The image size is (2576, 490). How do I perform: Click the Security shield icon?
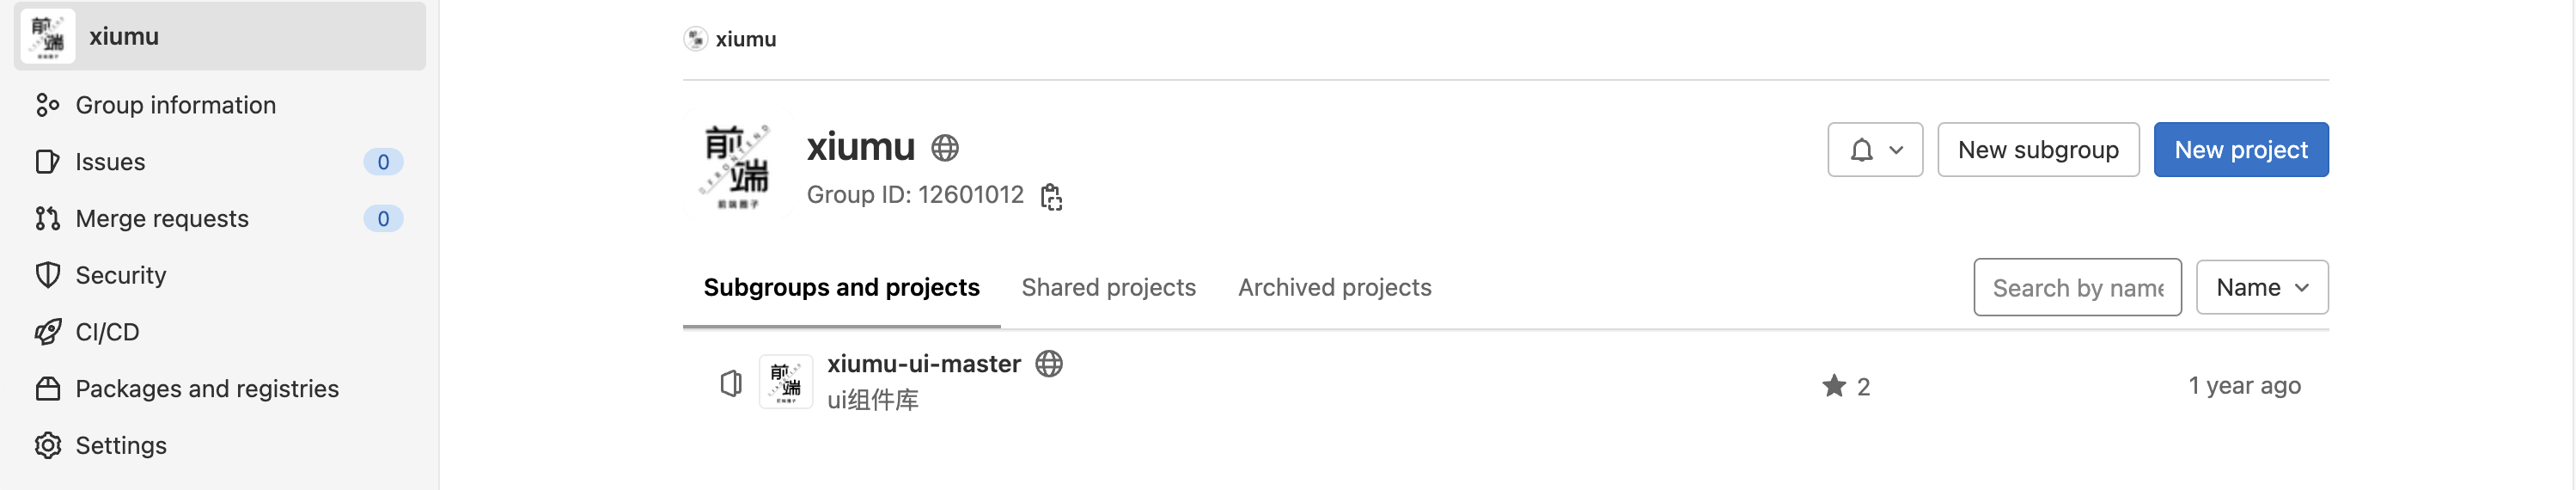(47, 275)
